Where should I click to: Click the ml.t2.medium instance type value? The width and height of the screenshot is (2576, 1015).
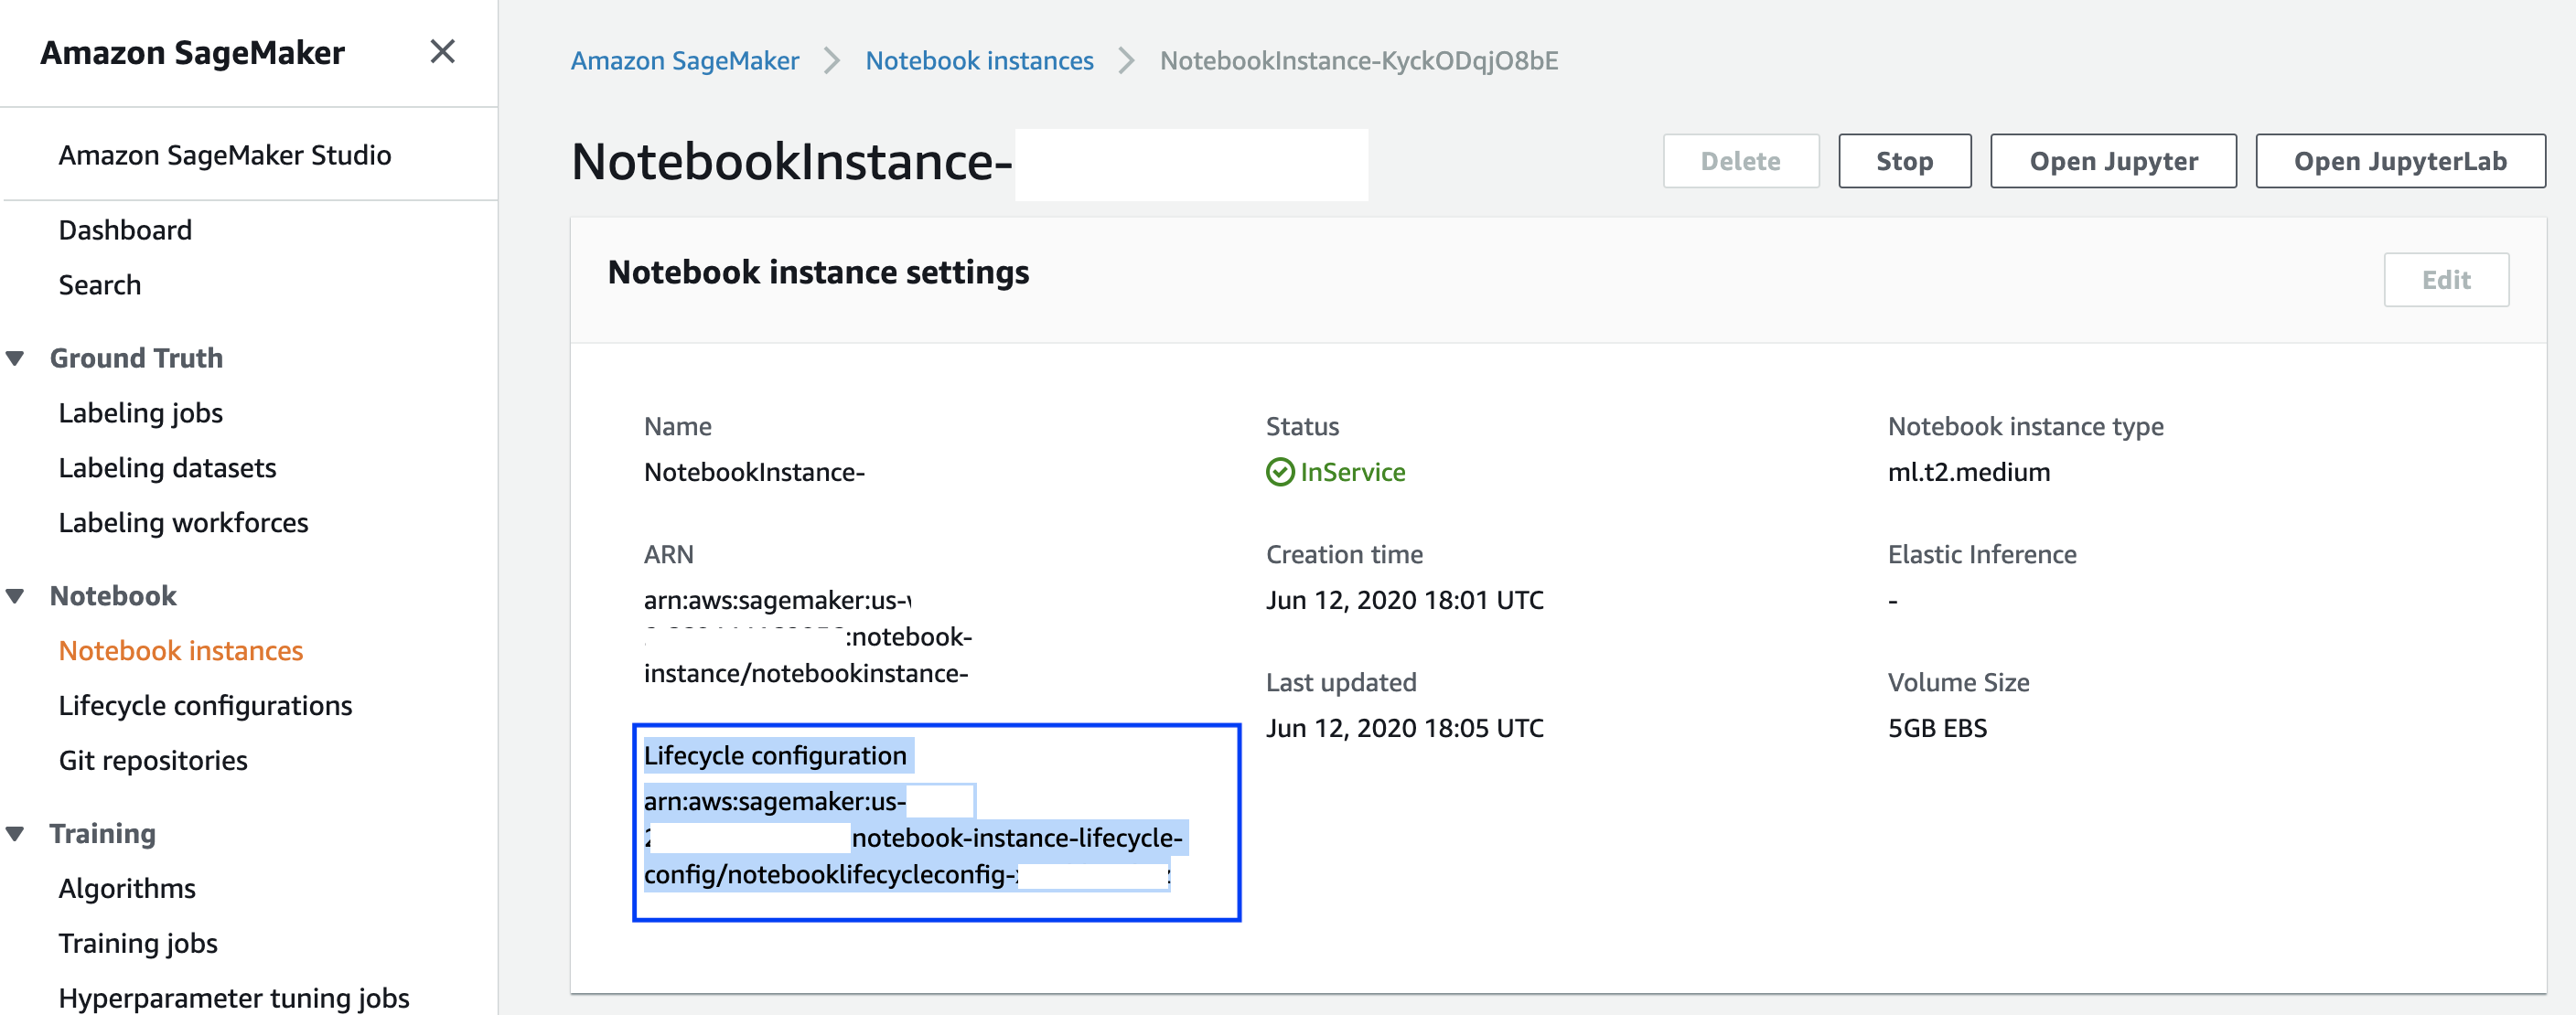pyautogui.click(x=1968, y=472)
